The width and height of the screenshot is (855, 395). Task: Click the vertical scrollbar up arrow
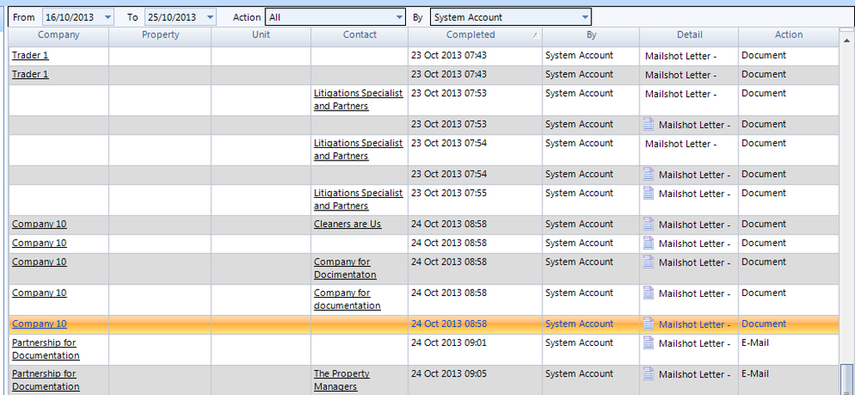point(846,41)
